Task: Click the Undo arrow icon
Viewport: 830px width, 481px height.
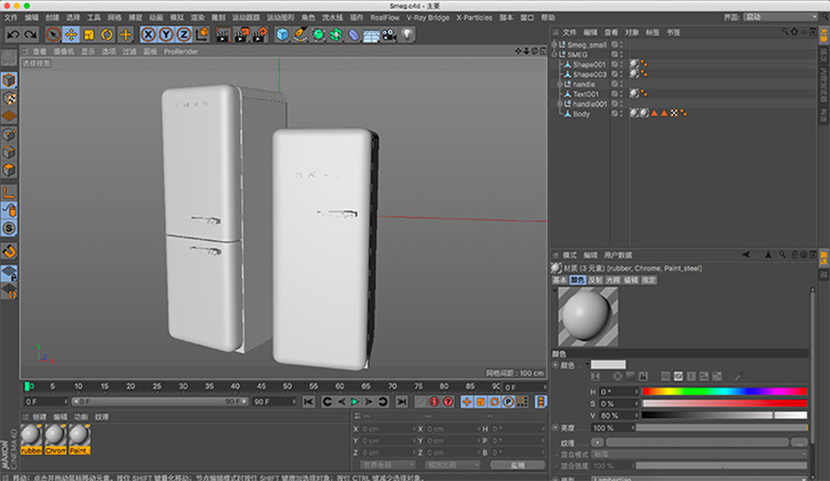Action: coord(13,35)
